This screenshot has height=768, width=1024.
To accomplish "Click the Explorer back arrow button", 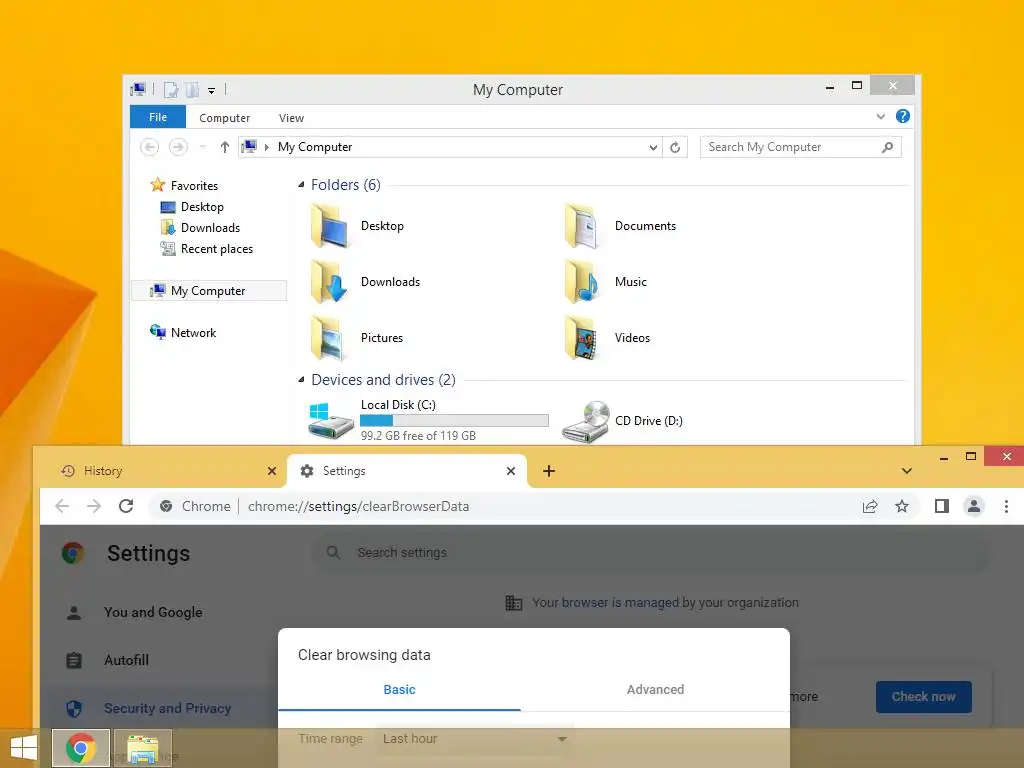I will point(150,147).
